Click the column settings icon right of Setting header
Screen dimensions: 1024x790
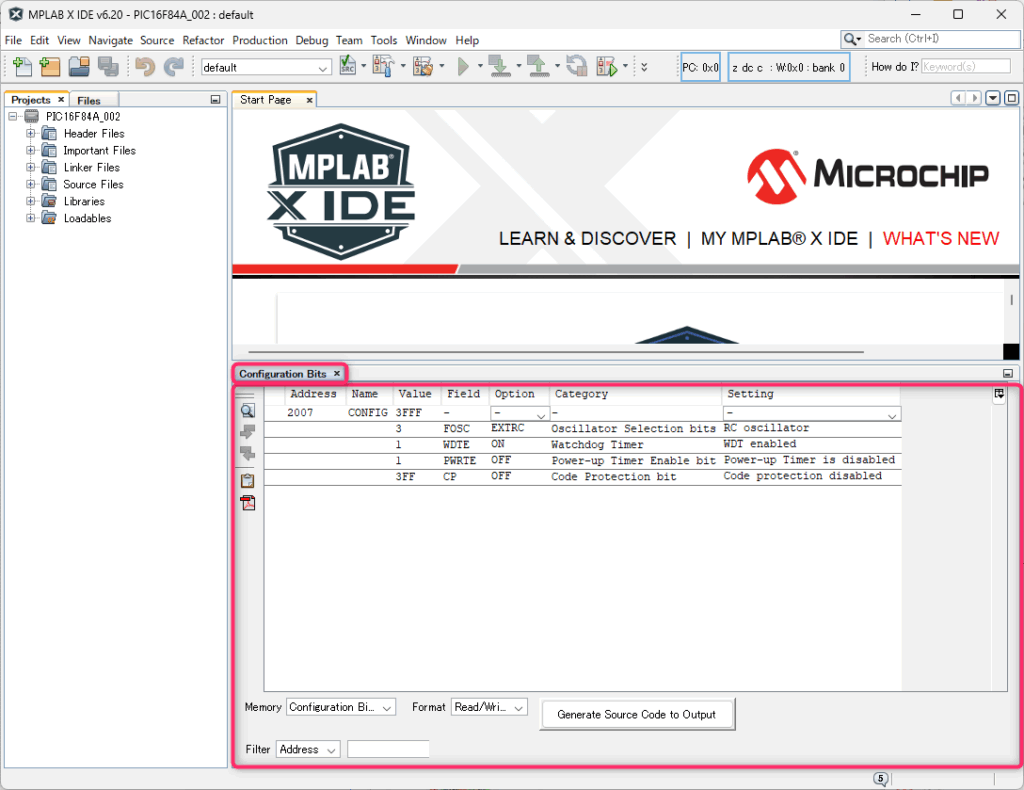(x=999, y=394)
